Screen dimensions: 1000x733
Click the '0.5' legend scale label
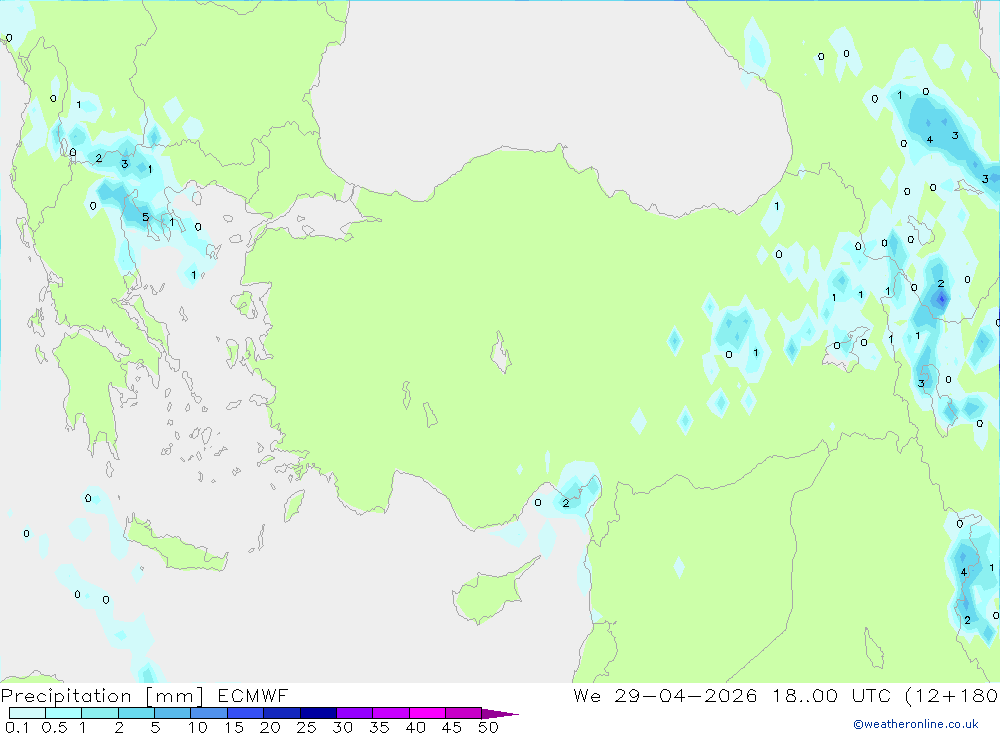(54, 727)
